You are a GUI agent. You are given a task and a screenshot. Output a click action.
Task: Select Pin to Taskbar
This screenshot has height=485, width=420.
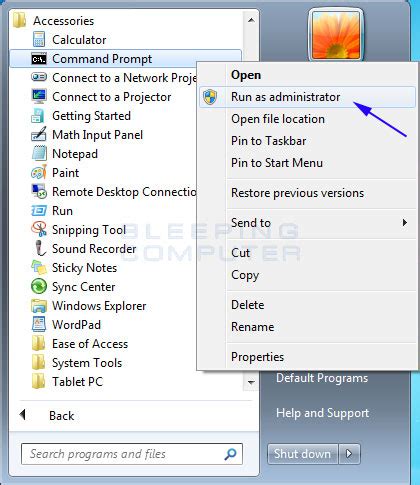click(268, 141)
